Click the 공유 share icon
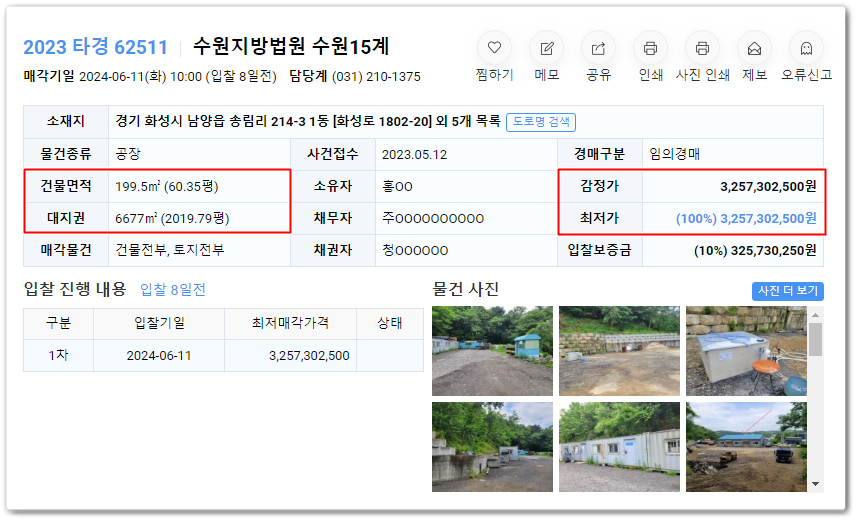This screenshot has width=858, height=522. (598, 48)
